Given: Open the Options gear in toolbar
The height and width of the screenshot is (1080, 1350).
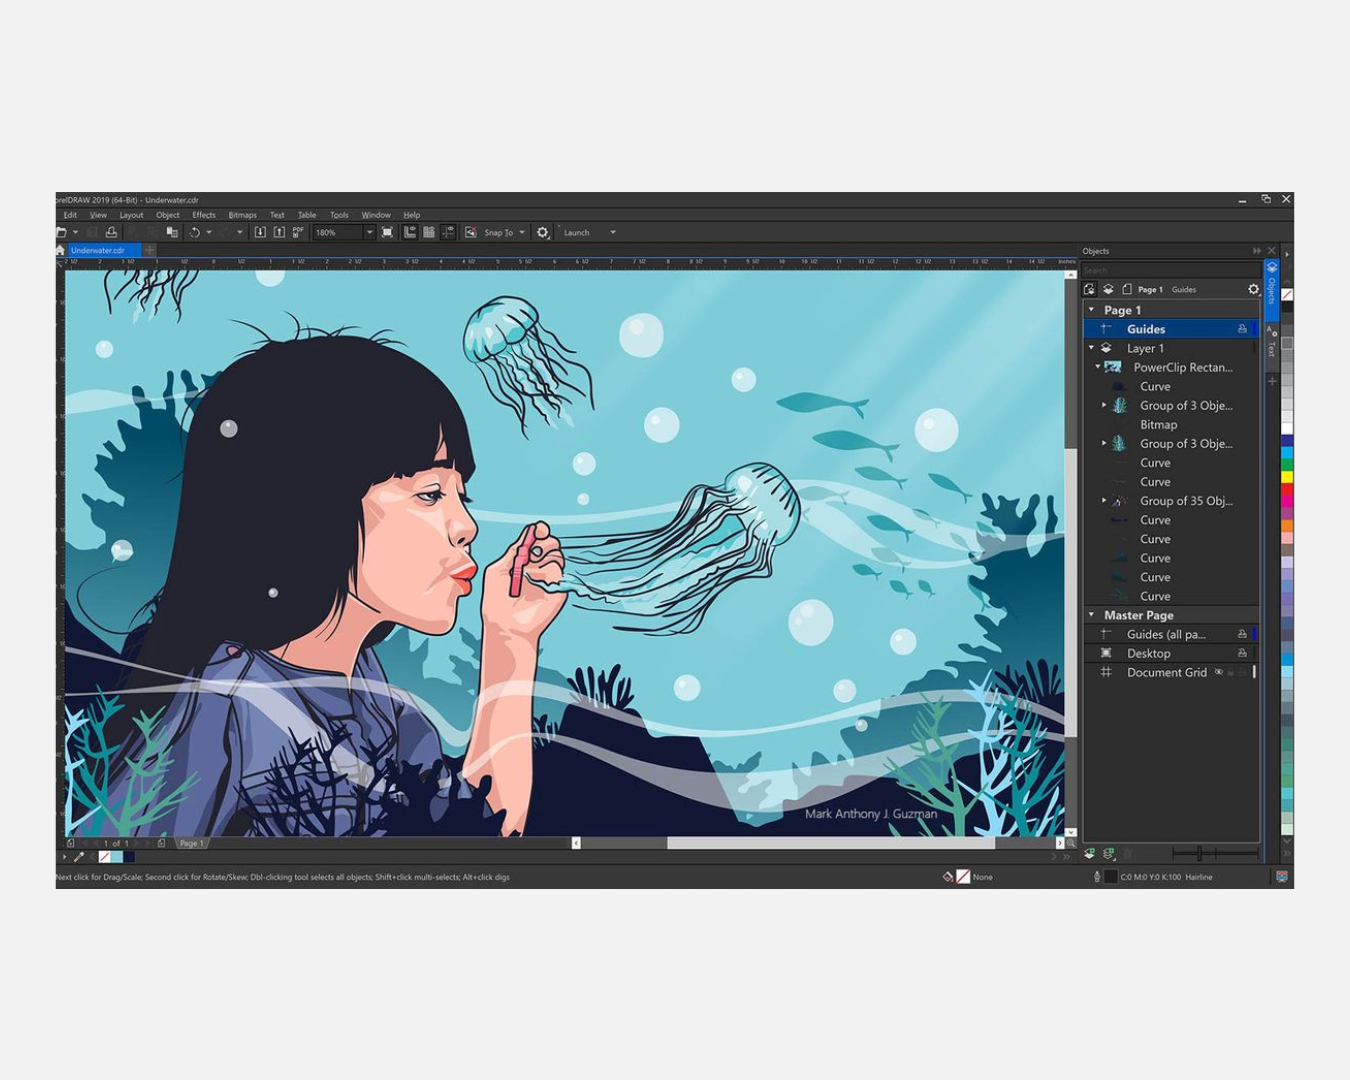Looking at the screenshot, I should pos(543,232).
